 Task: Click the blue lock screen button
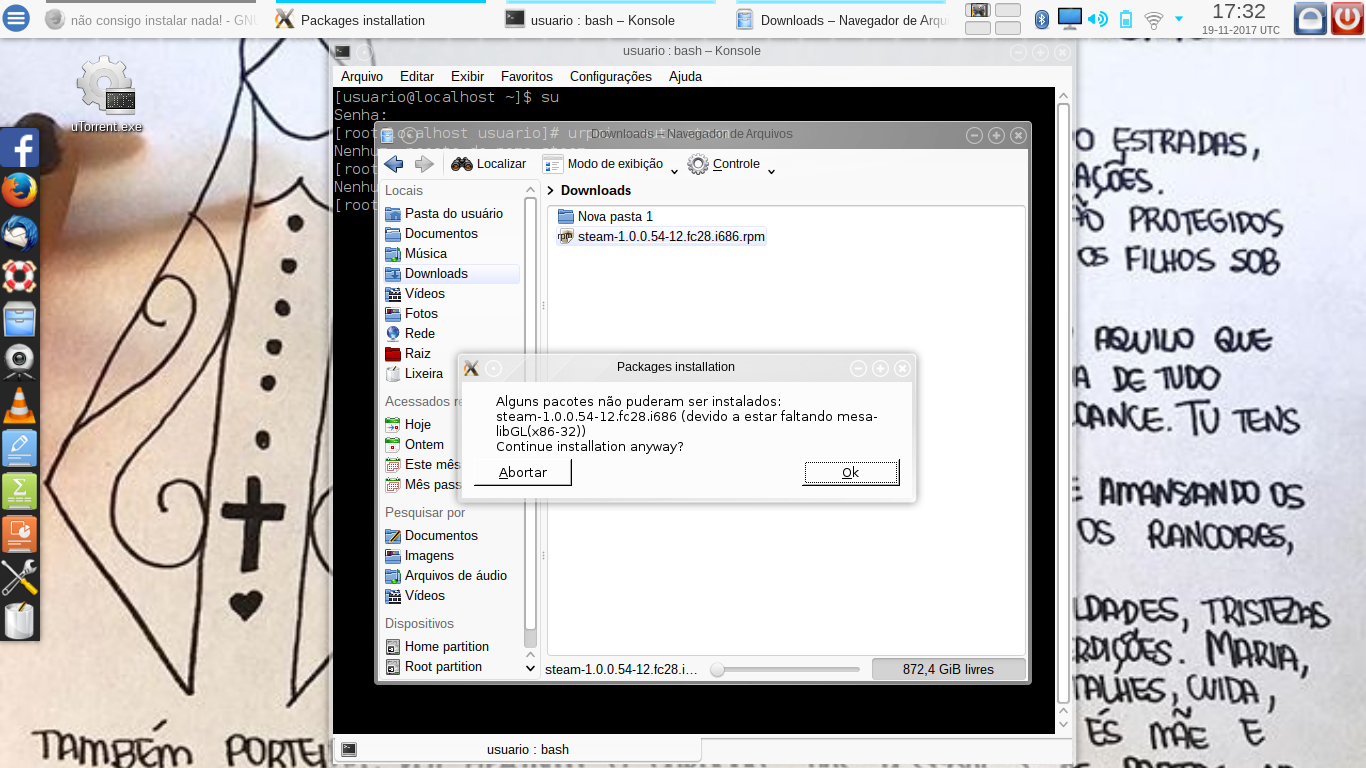coord(1310,19)
